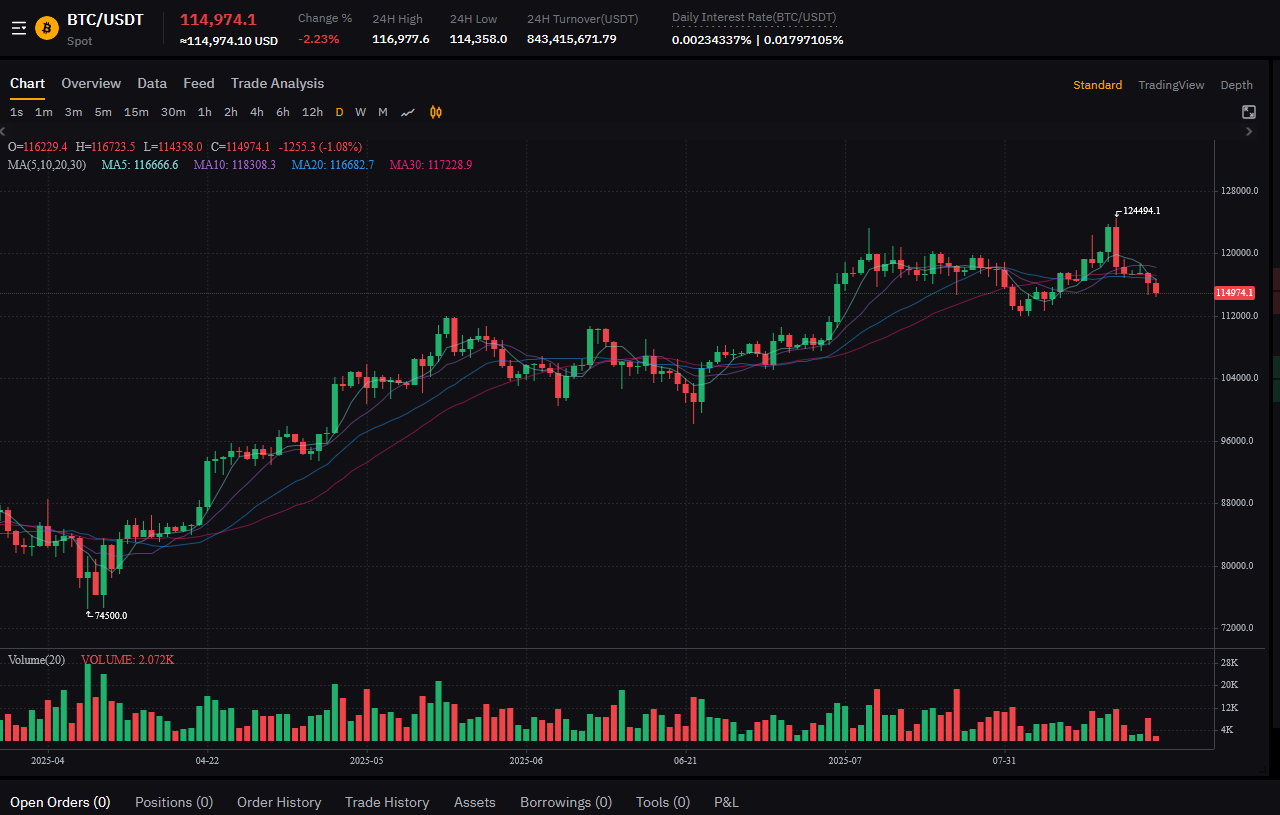Switch to the Overview tab
Viewport: 1280px width, 815px height.
pos(91,84)
